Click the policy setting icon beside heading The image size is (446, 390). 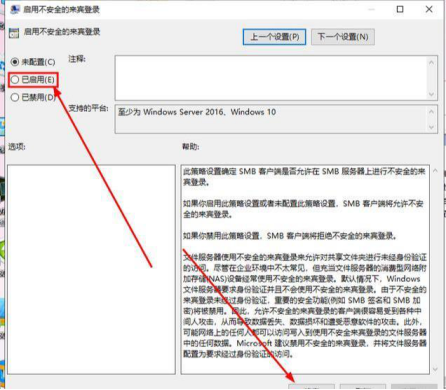(x=14, y=33)
